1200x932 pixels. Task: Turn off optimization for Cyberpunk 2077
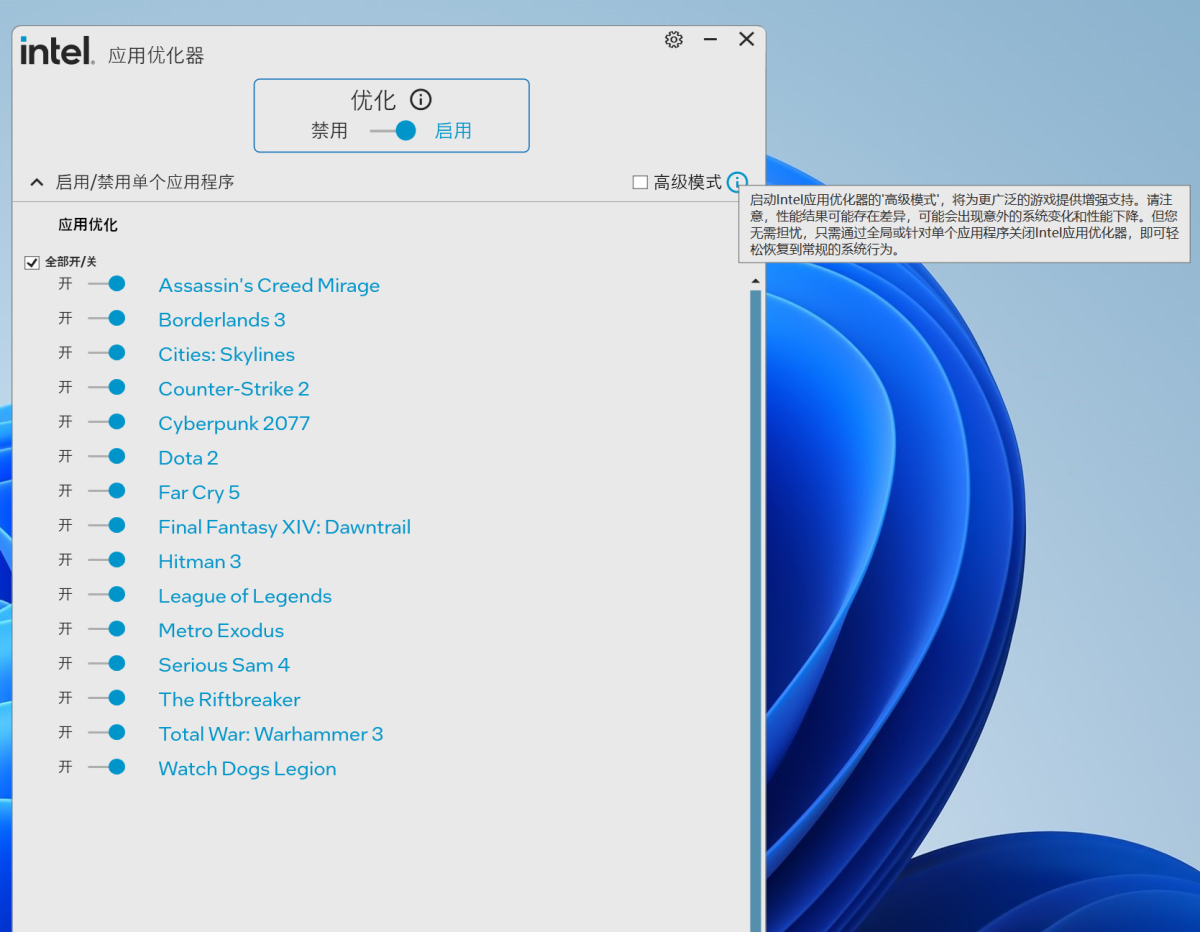(106, 422)
